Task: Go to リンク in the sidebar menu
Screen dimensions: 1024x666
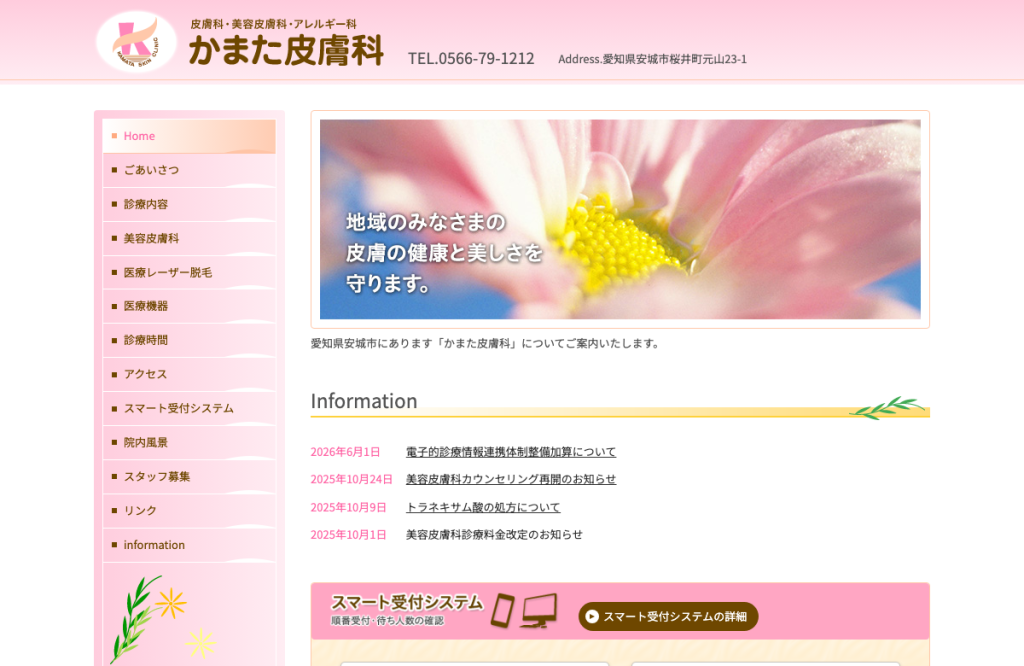Action: 189,511
